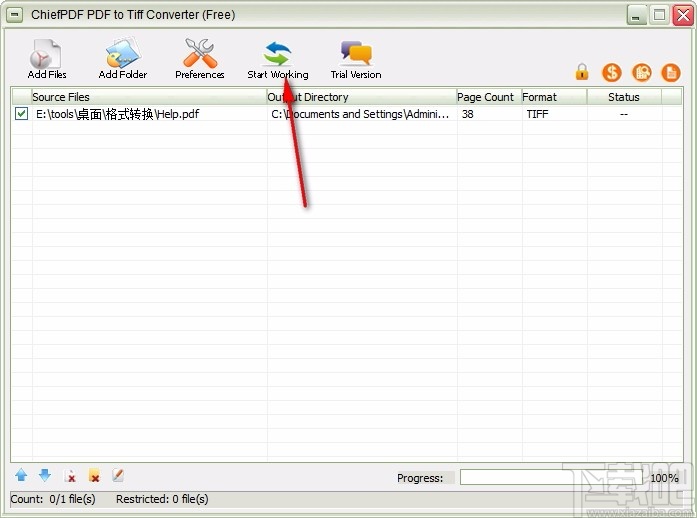Viewport: 697px width, 518px height.
Task: Uncheck the Help.pdf row checkbox
Action: pyautogui.click(x=21, y=114)
